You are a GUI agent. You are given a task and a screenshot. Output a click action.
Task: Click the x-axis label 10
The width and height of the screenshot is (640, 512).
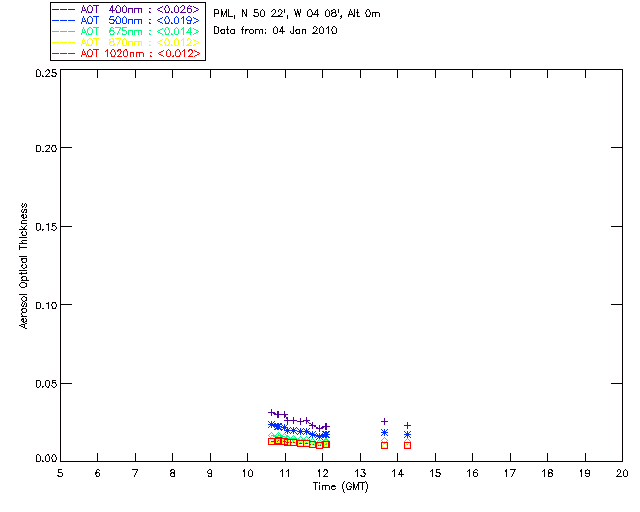pos(247,473)
